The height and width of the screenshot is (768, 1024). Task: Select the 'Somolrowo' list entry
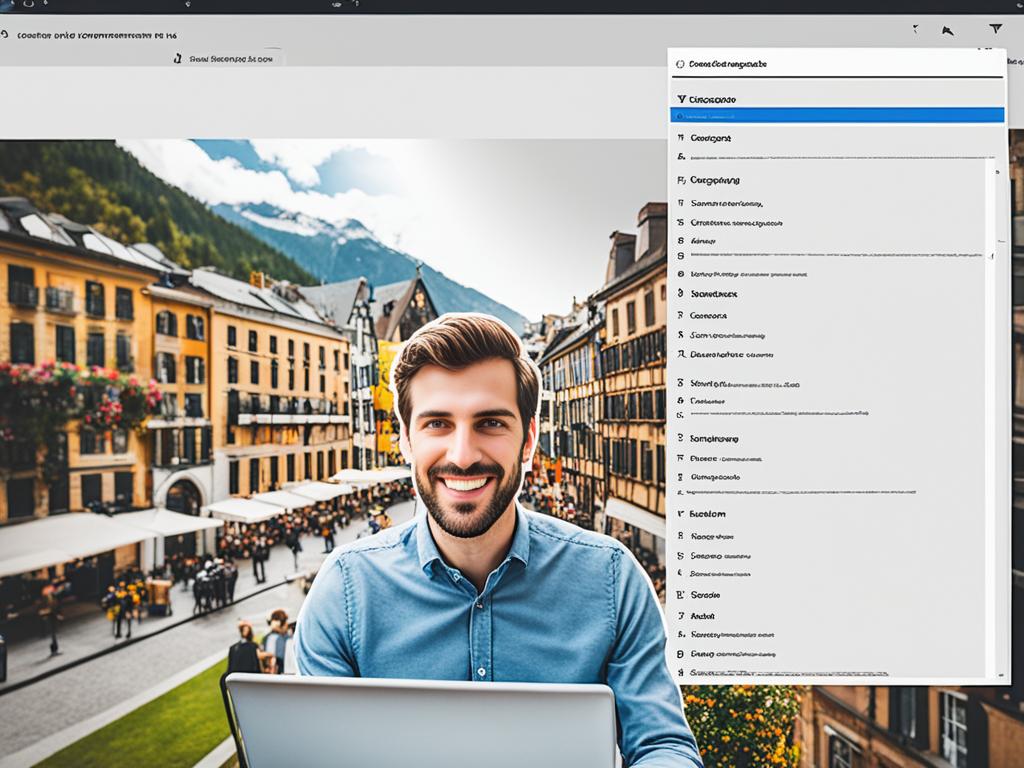[714, 438]
